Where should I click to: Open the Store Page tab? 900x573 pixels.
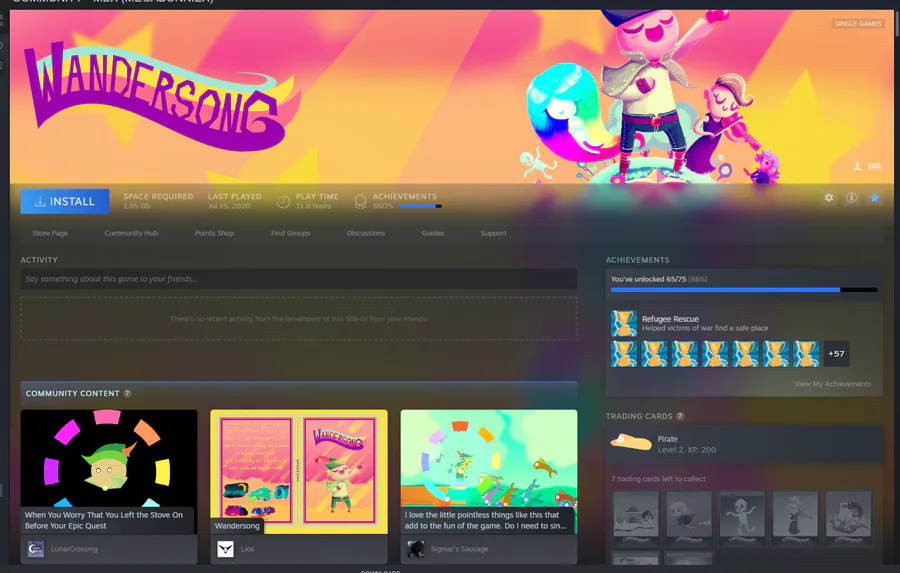pos(50,233)
